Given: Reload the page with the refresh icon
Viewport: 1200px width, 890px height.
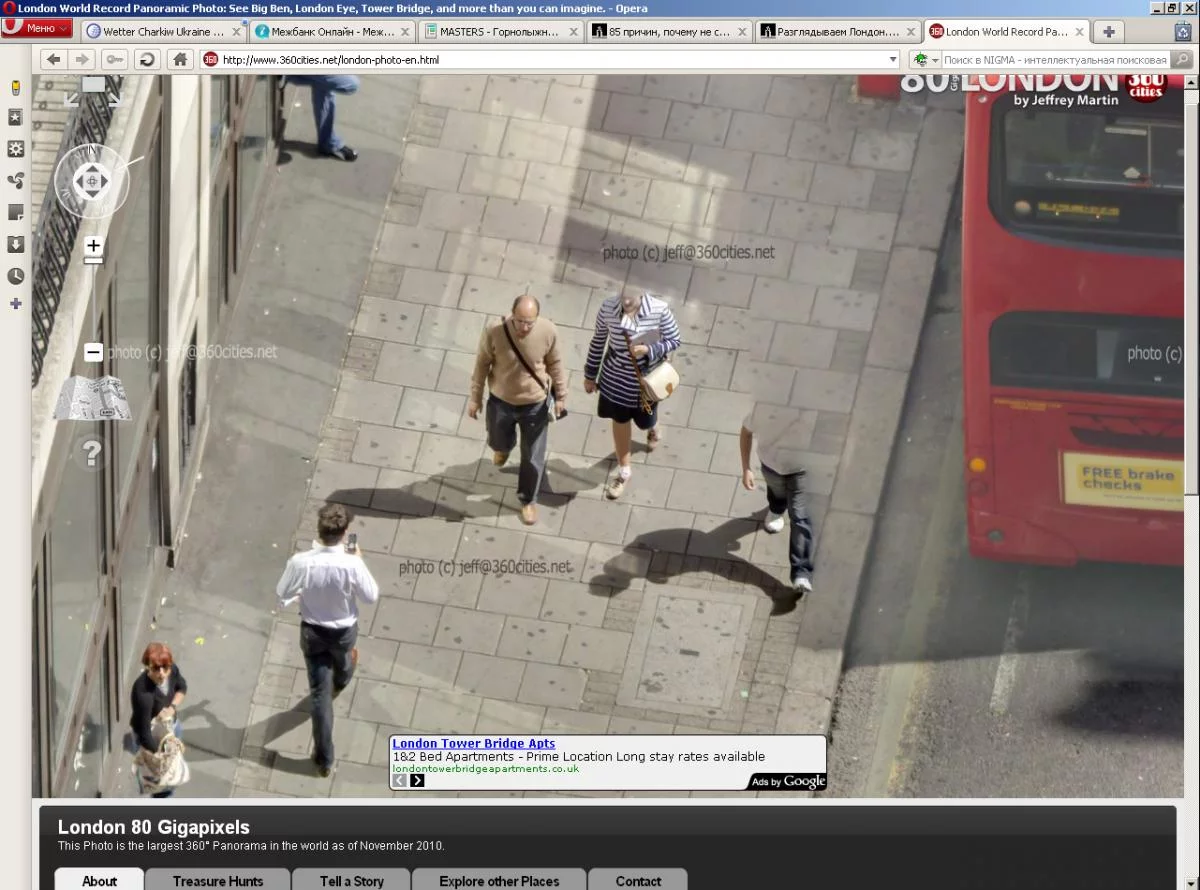Looking at the screenshot, I should click(147, 59).
